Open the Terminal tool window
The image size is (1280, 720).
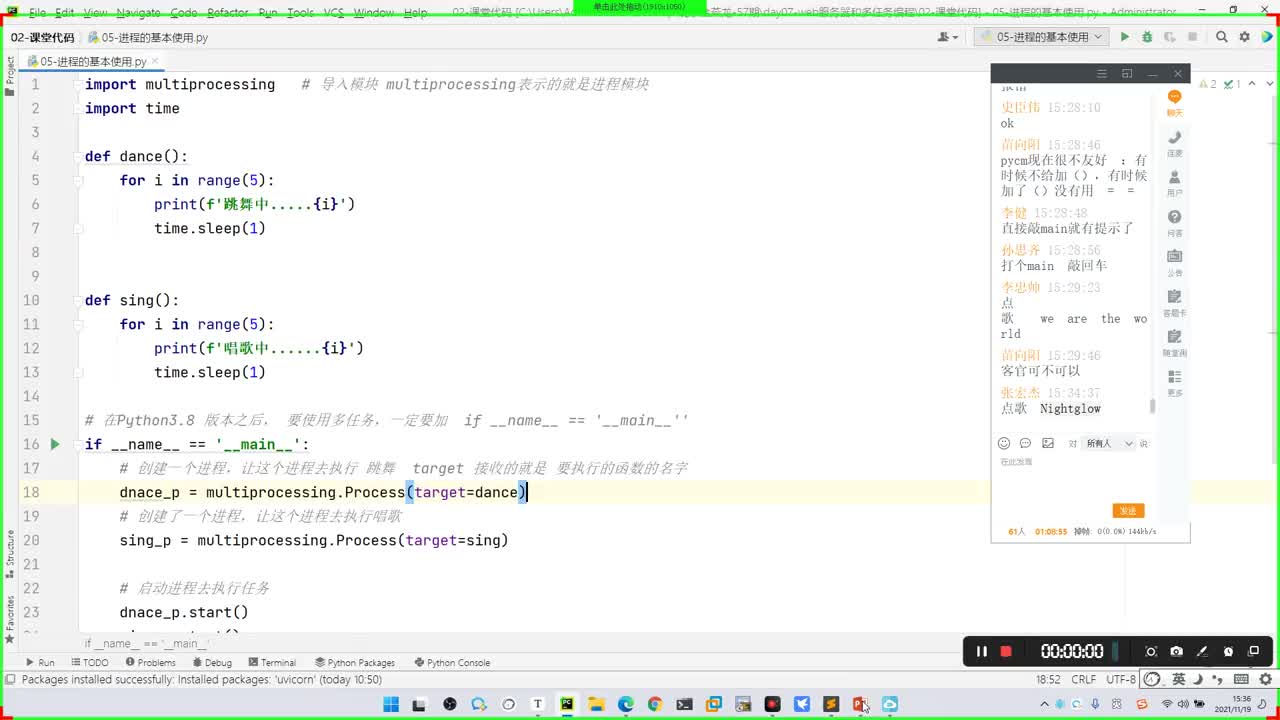(x=271, y=662)
